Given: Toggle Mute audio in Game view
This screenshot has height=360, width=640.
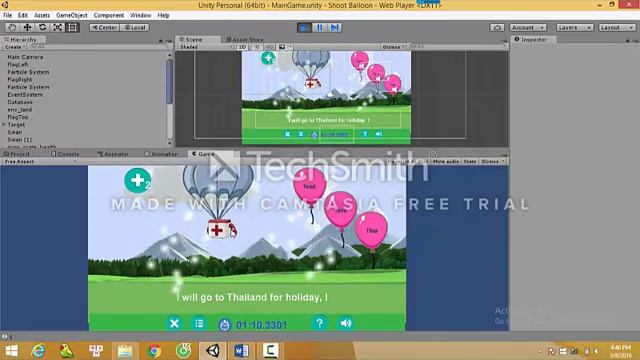Looking at the screenshot, I should click(446, 162).
